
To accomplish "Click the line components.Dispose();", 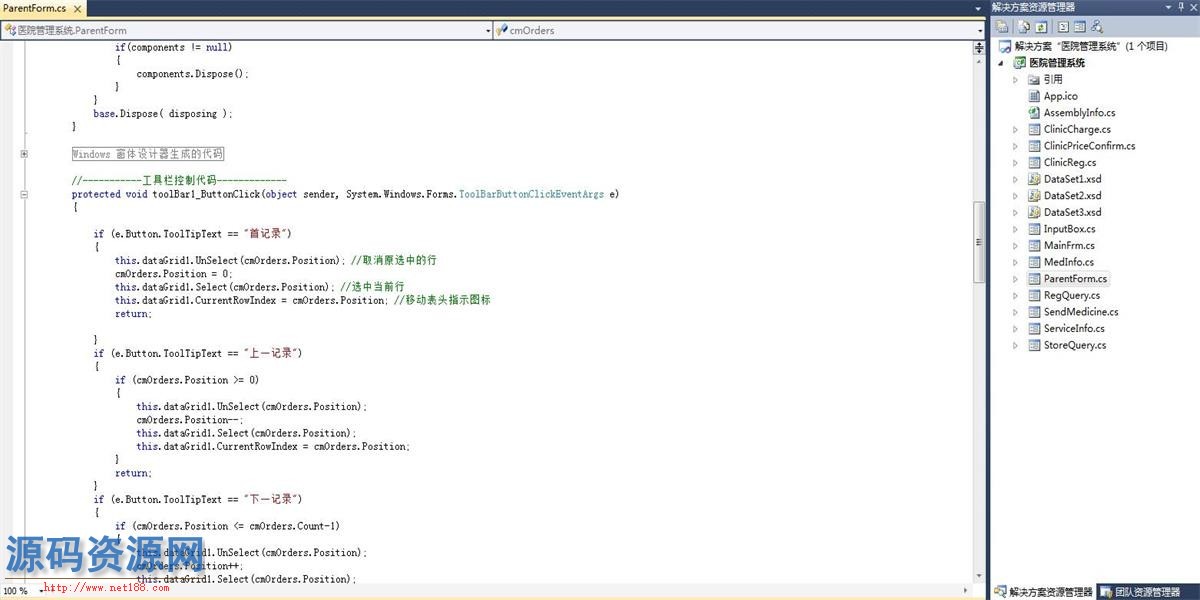I will [x=193, y=74].
